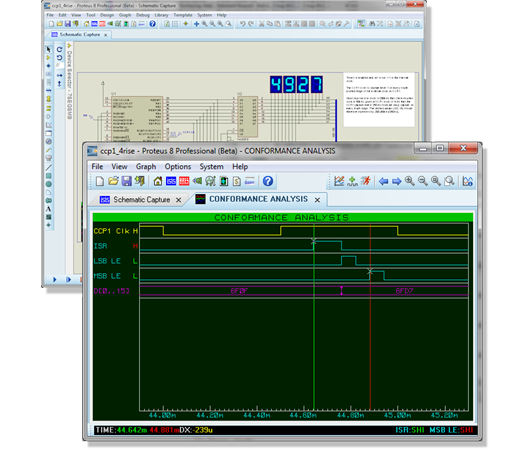Click Play simulation button in back window
This screenshot has height=450, width=531.
coord(55,279)
